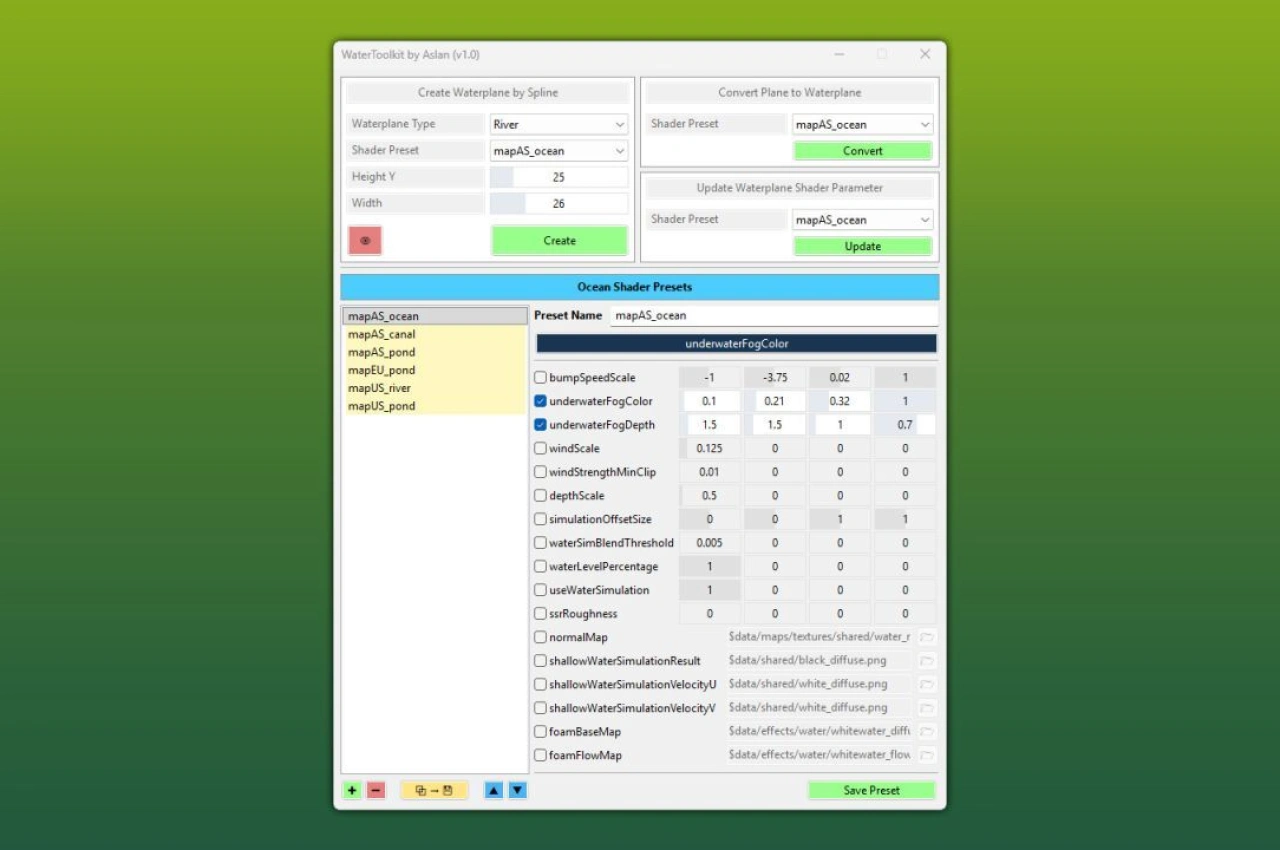Browse for the normalMap texture file

click(x=926, y=637)
